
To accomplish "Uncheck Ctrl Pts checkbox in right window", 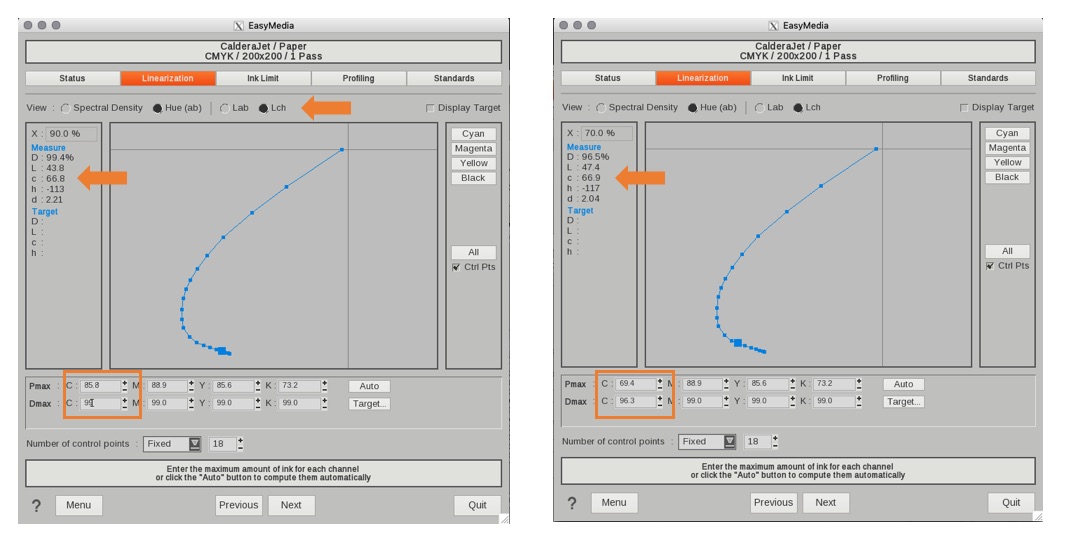I will (x=988, y=266).
